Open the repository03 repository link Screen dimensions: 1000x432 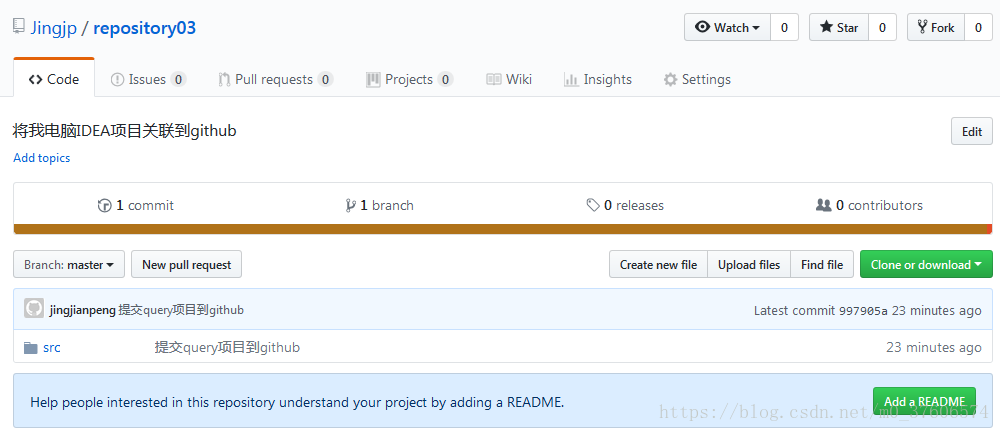click(x=144, y=28)
